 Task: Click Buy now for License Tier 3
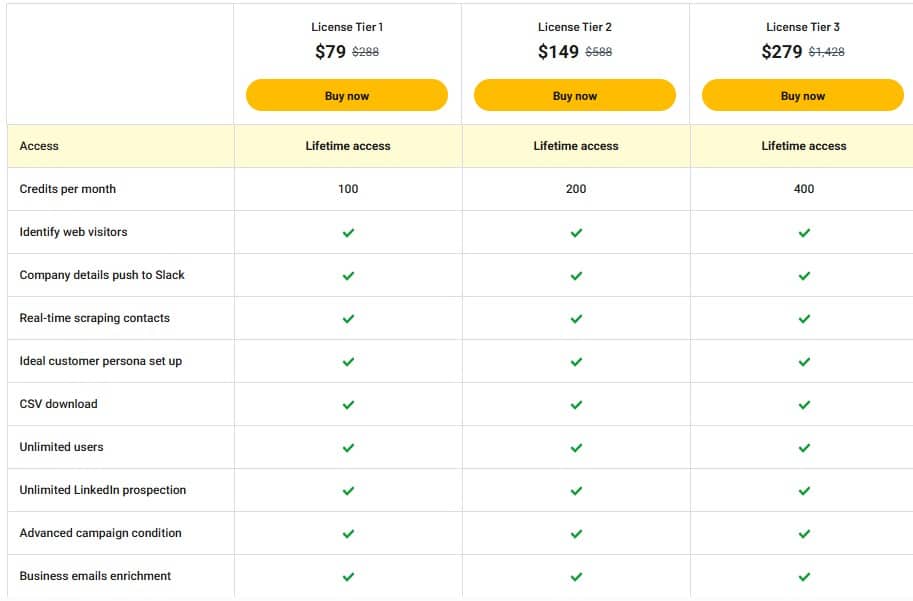tap(803, 95)
